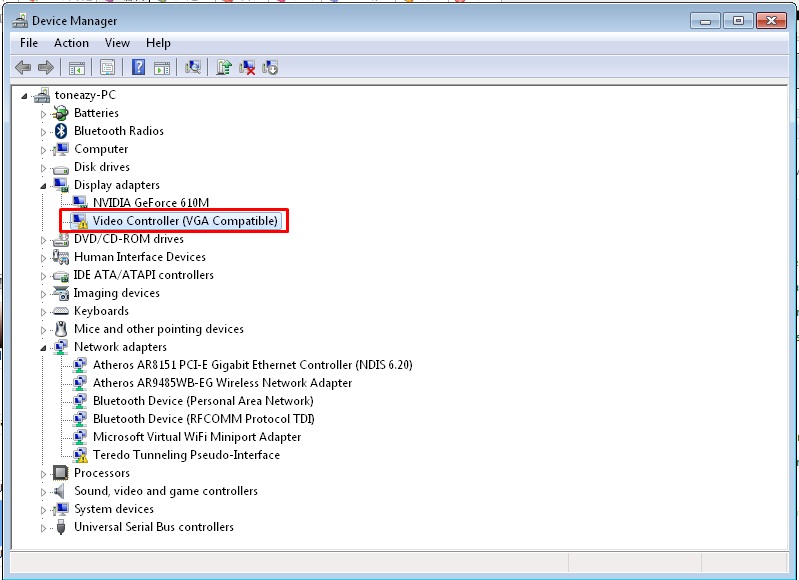The width and height of the screenshot is (799, 580).
Task: Click the Mice and other pointing devices icon
Action: click(x=61, y=329)
